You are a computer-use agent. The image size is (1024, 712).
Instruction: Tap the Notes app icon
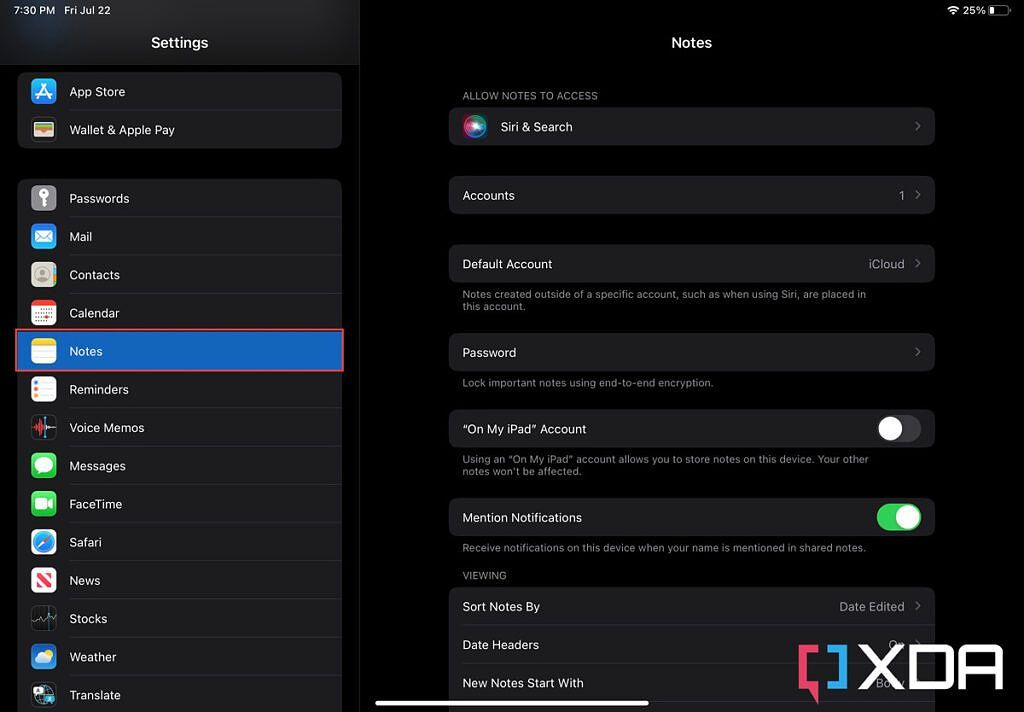coord(44,351)
